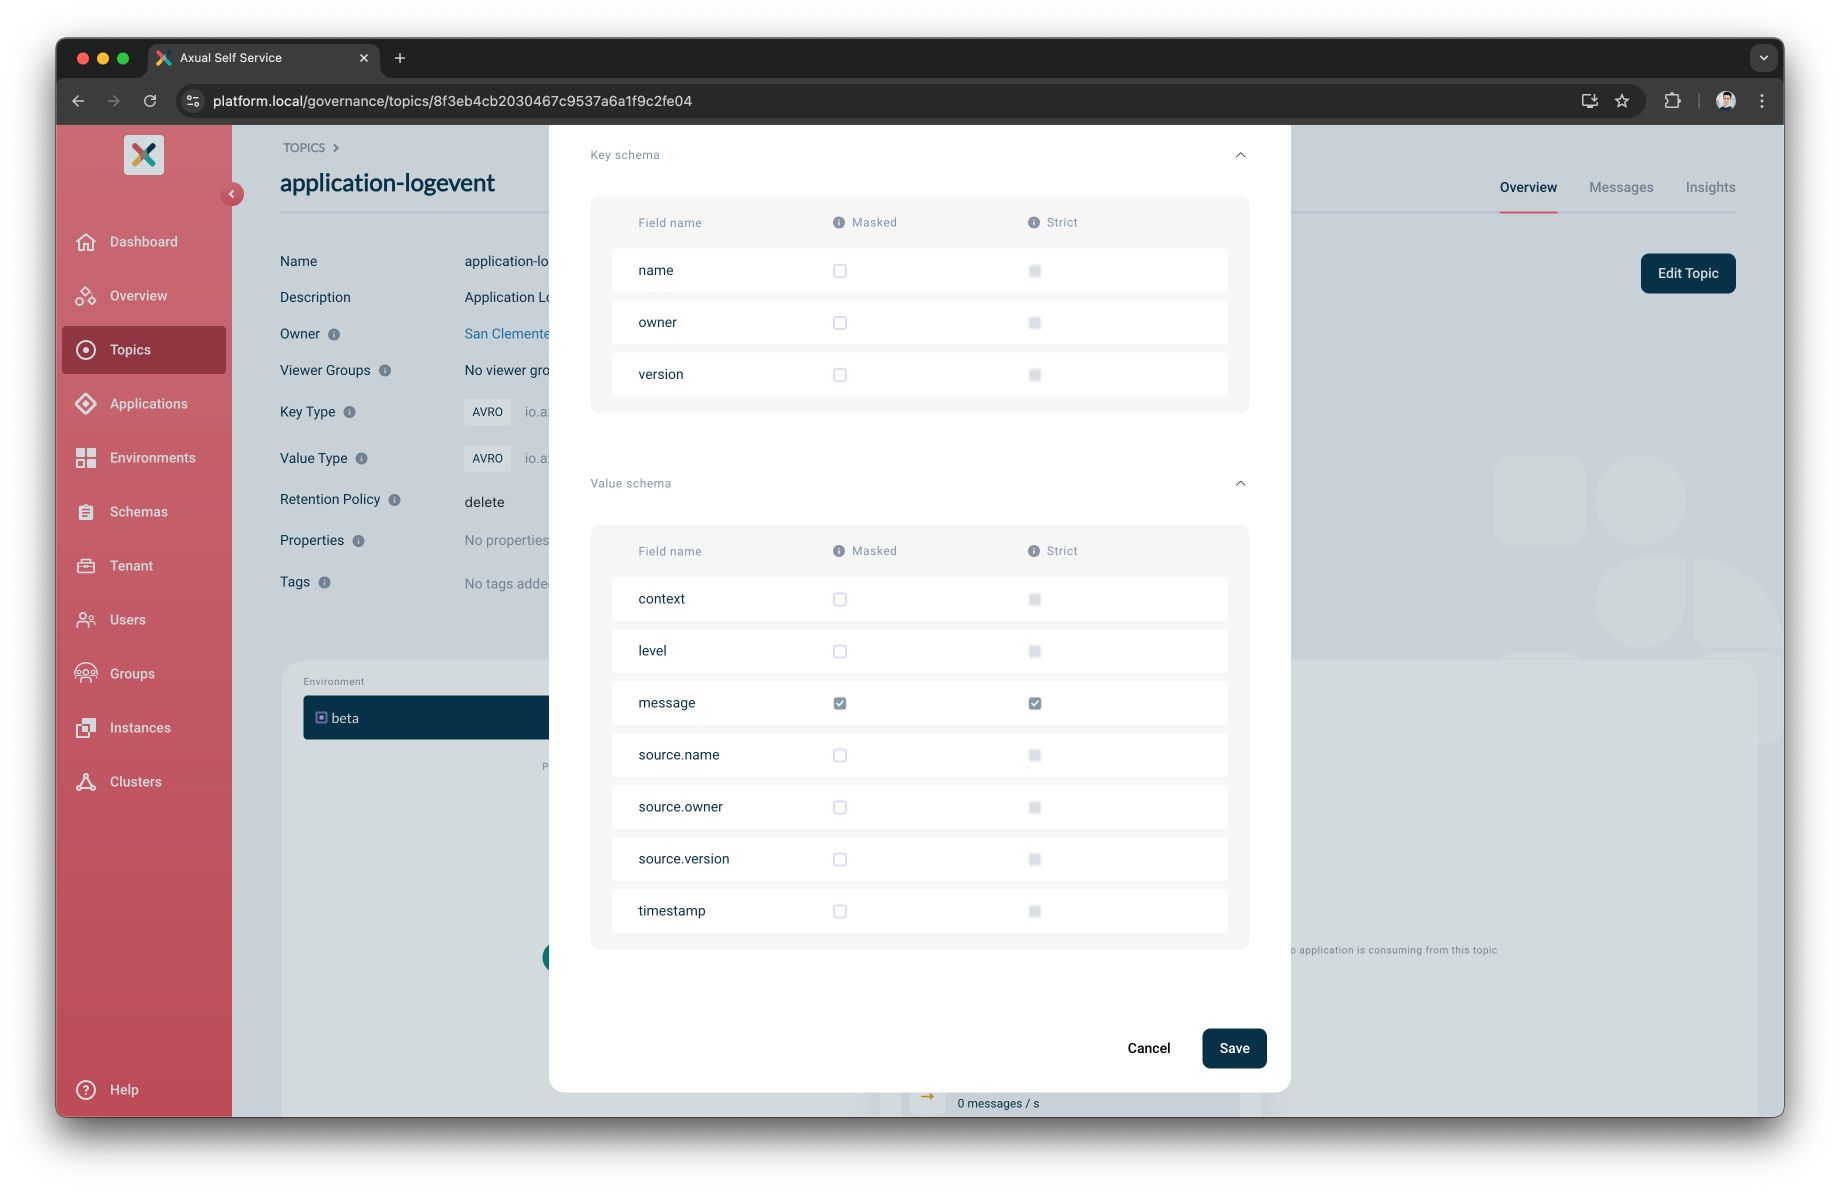The image size is (1840, 1191).
Task: Click the Environments grid icon
Action: click(86, 458)
